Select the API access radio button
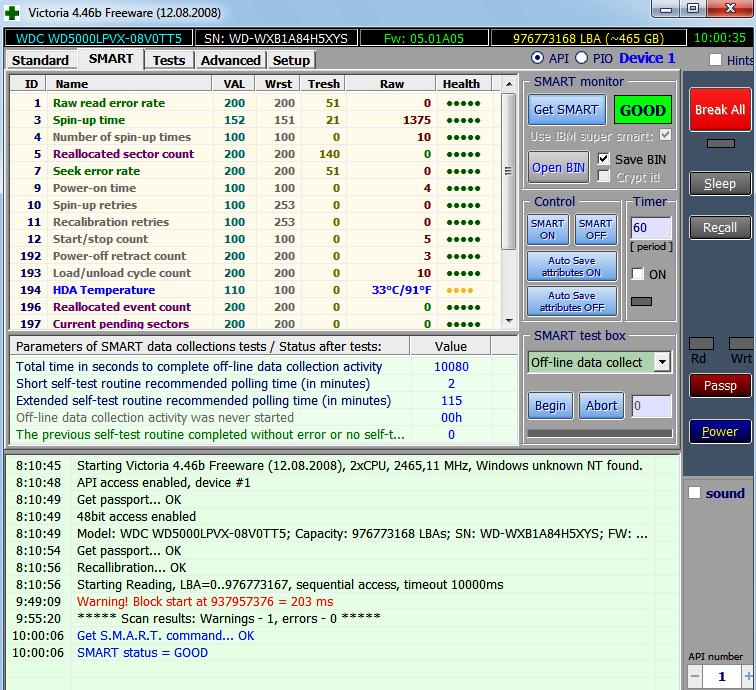The width and height of the screenshot is (756, 690). (537, 58)
